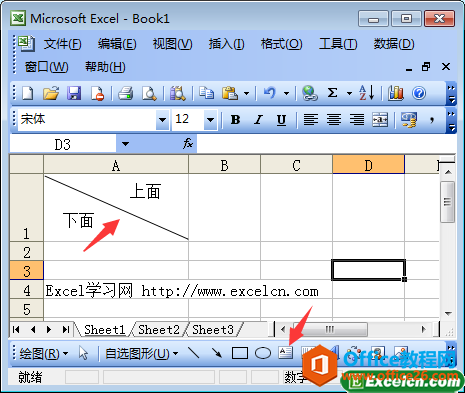Open the 工具(T) menu
This screenshot has width=465, height=393.
pyautogui.click(x=338, y=44)
